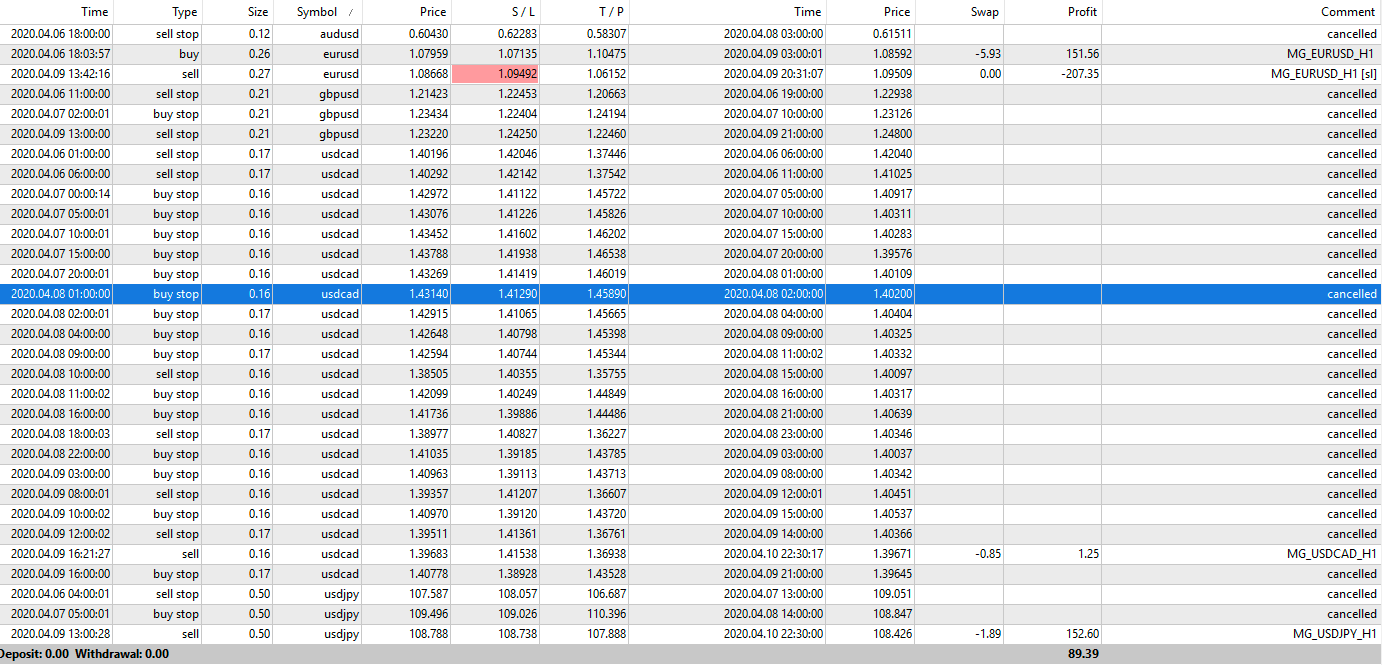Select the 1.38505 usdcad sell stop price
Screen dimensions: 1382x665
(428, 374)
